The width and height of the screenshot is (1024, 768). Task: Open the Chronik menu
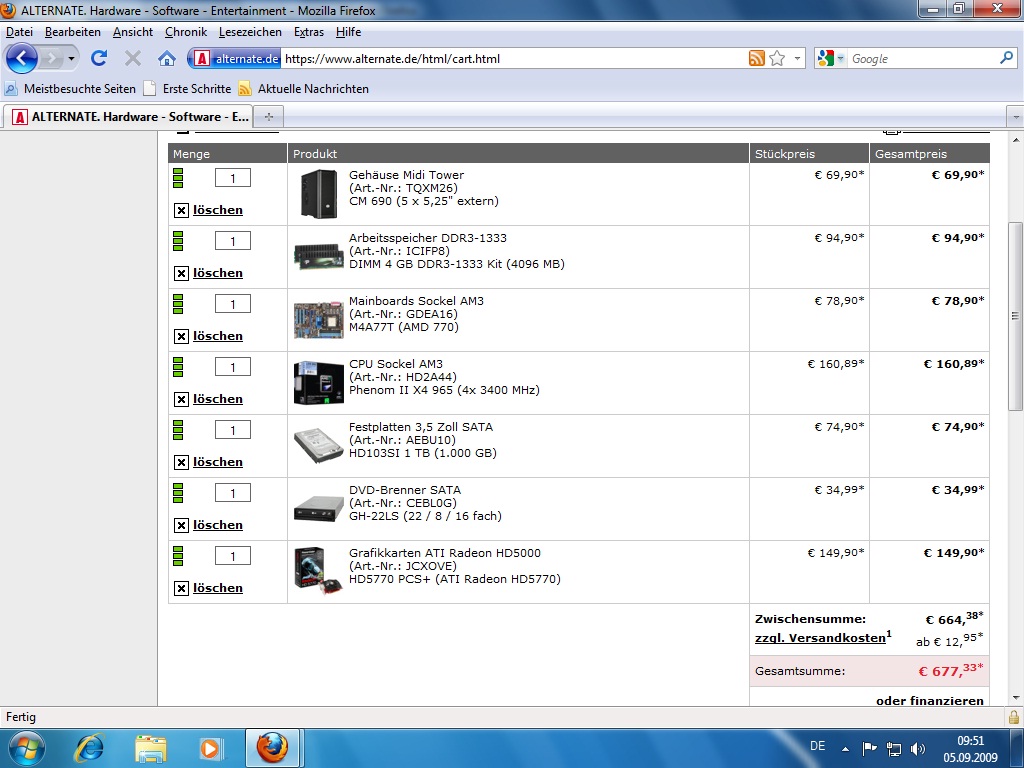point(186,32)
